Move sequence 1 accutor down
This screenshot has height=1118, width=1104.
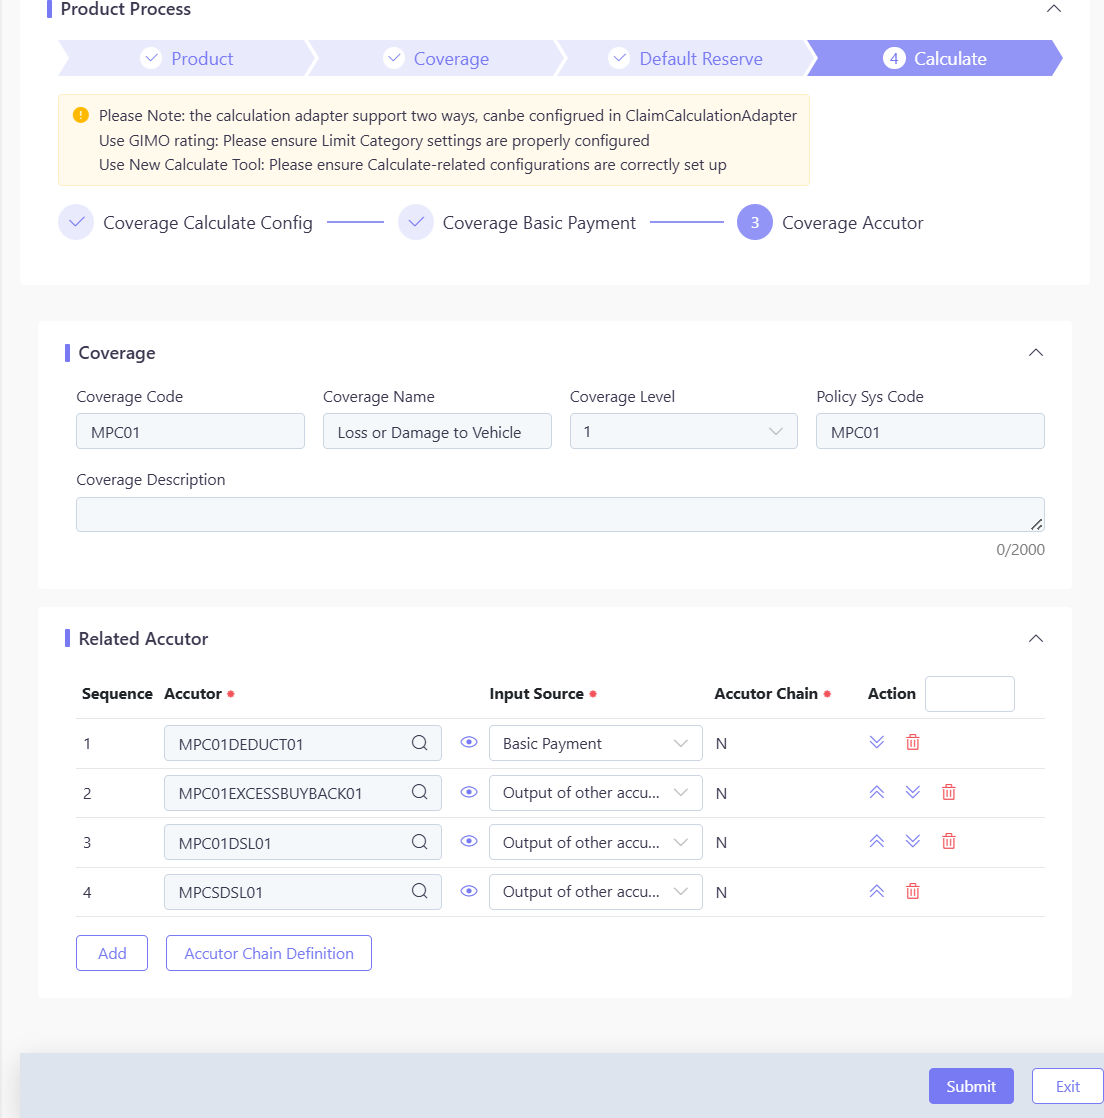click(876, 742)
